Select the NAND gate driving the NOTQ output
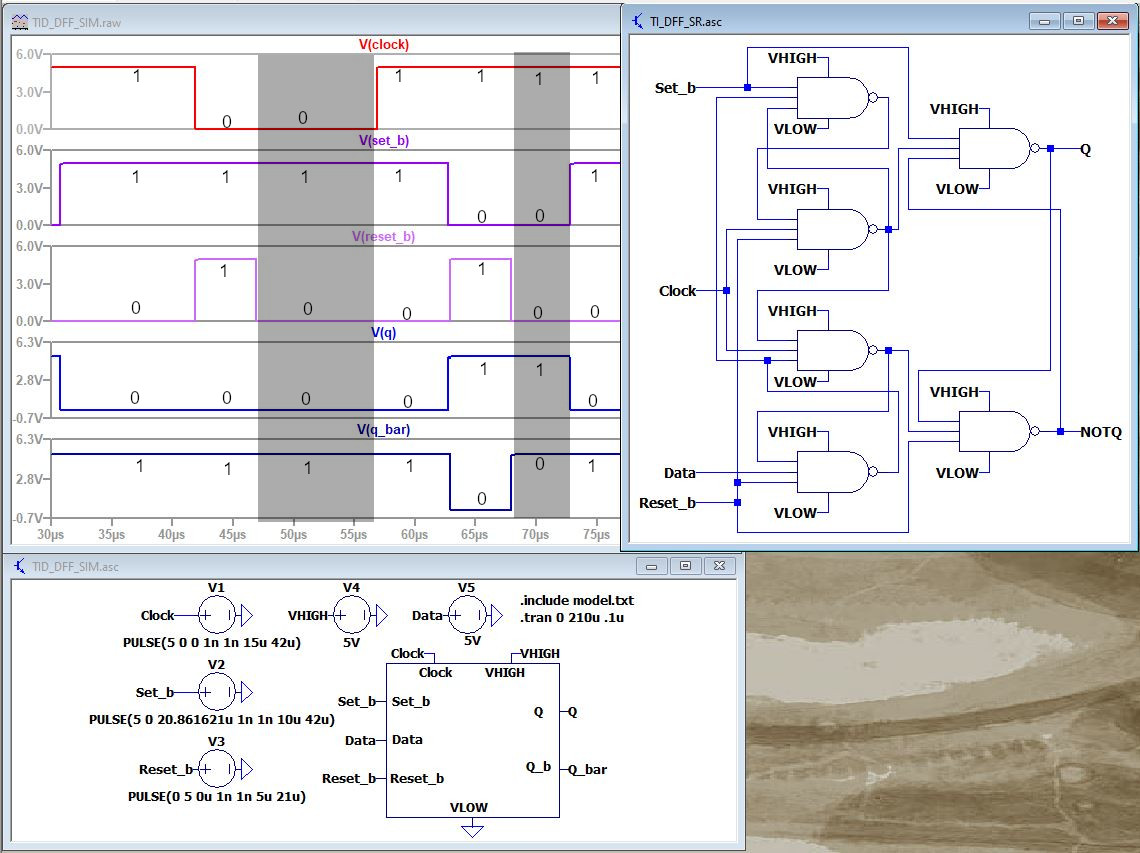 tap(994, 431)
